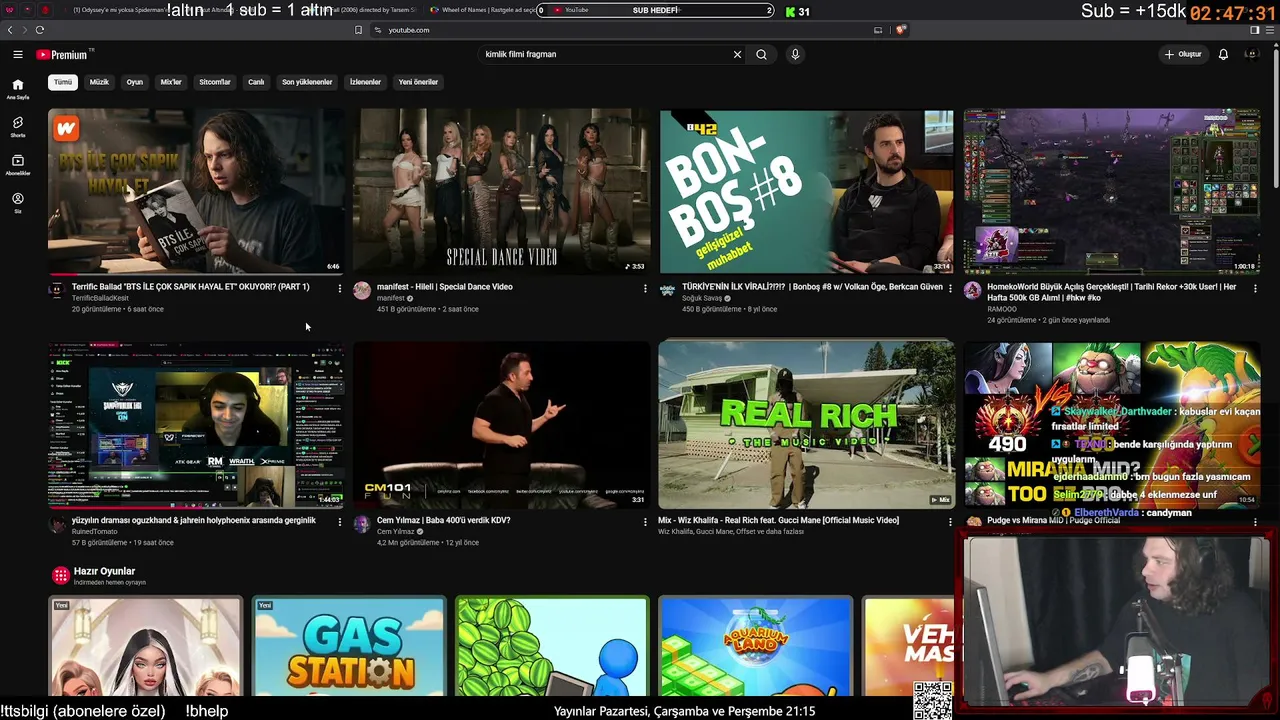Run search with the magnifier button
The image size is (1280, 720).
coord(761,55)
